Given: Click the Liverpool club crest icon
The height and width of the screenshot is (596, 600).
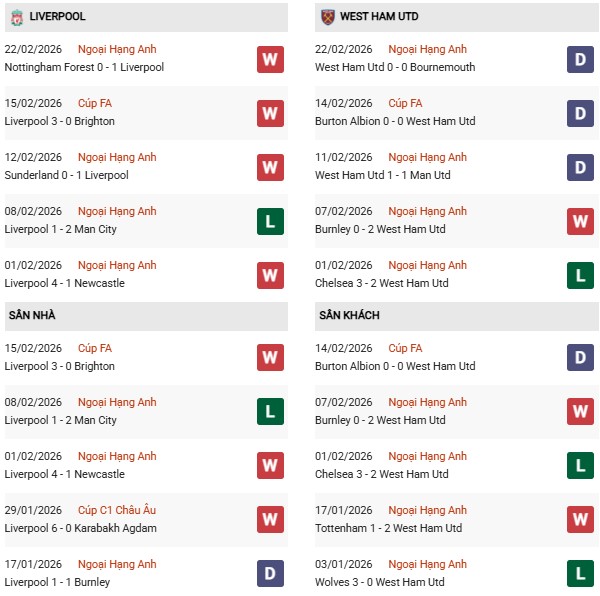Looking at the screenshot, I should (x=16, y=17).
